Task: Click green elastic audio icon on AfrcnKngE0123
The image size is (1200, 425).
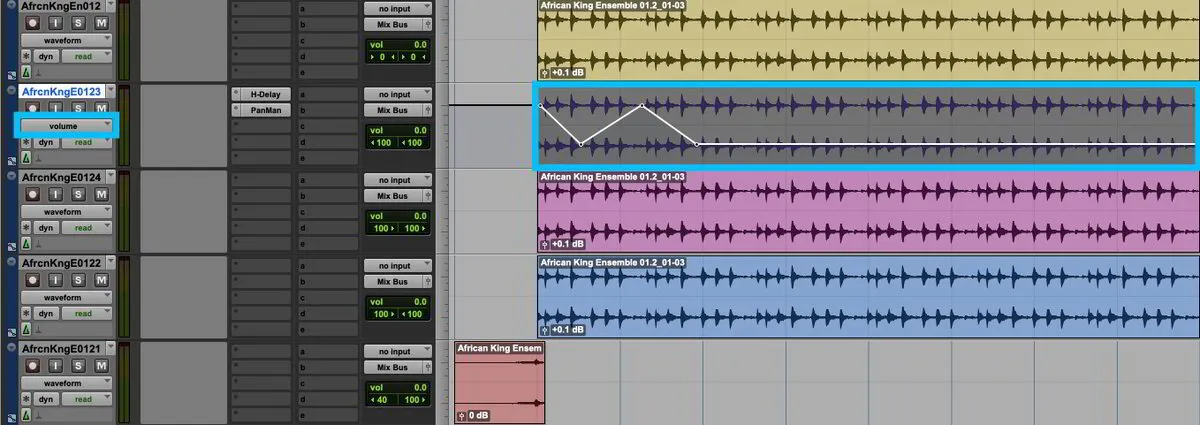Action: click(x=26, y=158)
